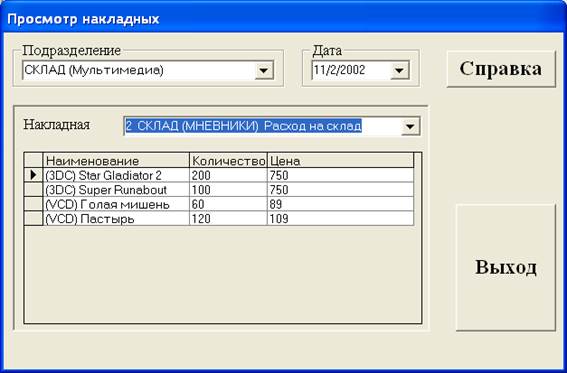
Task: Click the Выход button
Action: pos(506,267)
